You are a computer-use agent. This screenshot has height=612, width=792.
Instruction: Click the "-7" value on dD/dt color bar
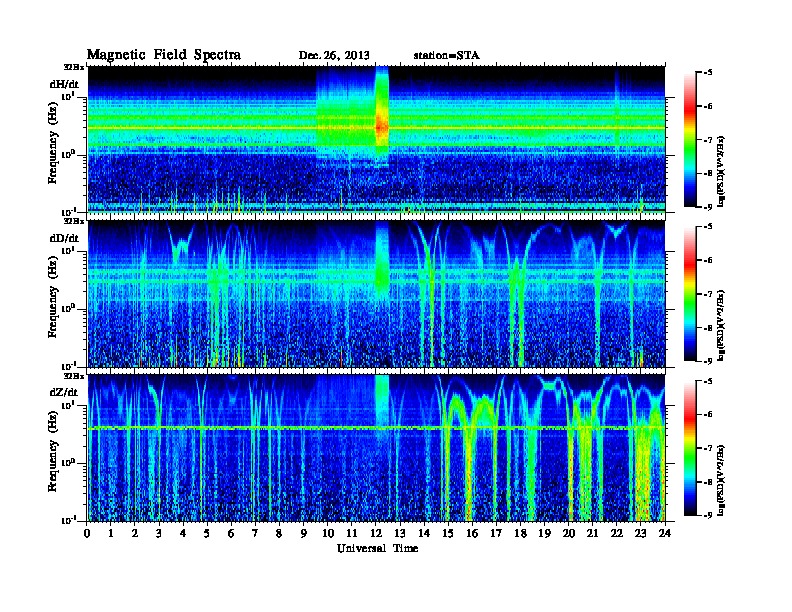708,294
